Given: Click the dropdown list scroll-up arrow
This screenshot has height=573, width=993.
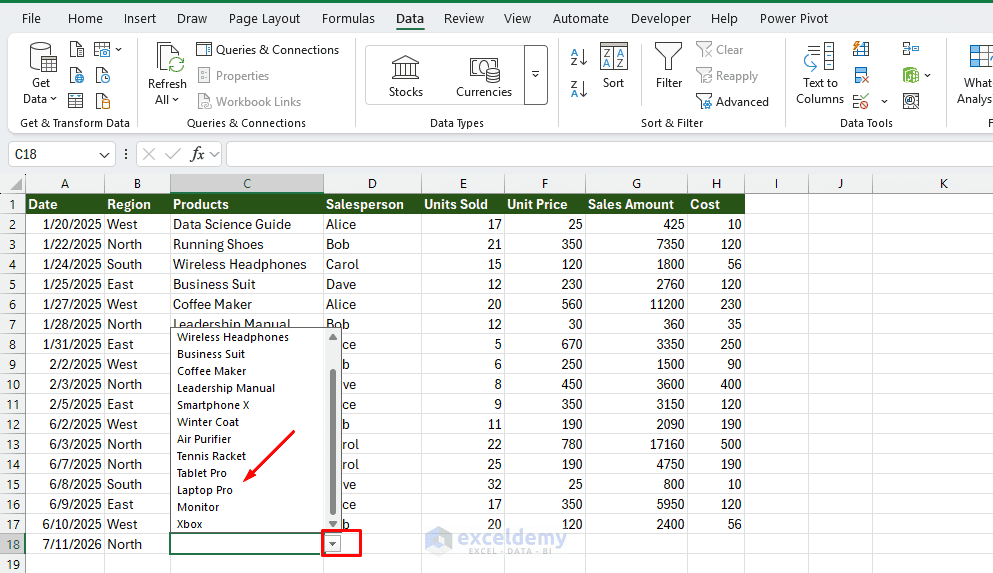Looking at the screenshot, I should click(333, 337).
